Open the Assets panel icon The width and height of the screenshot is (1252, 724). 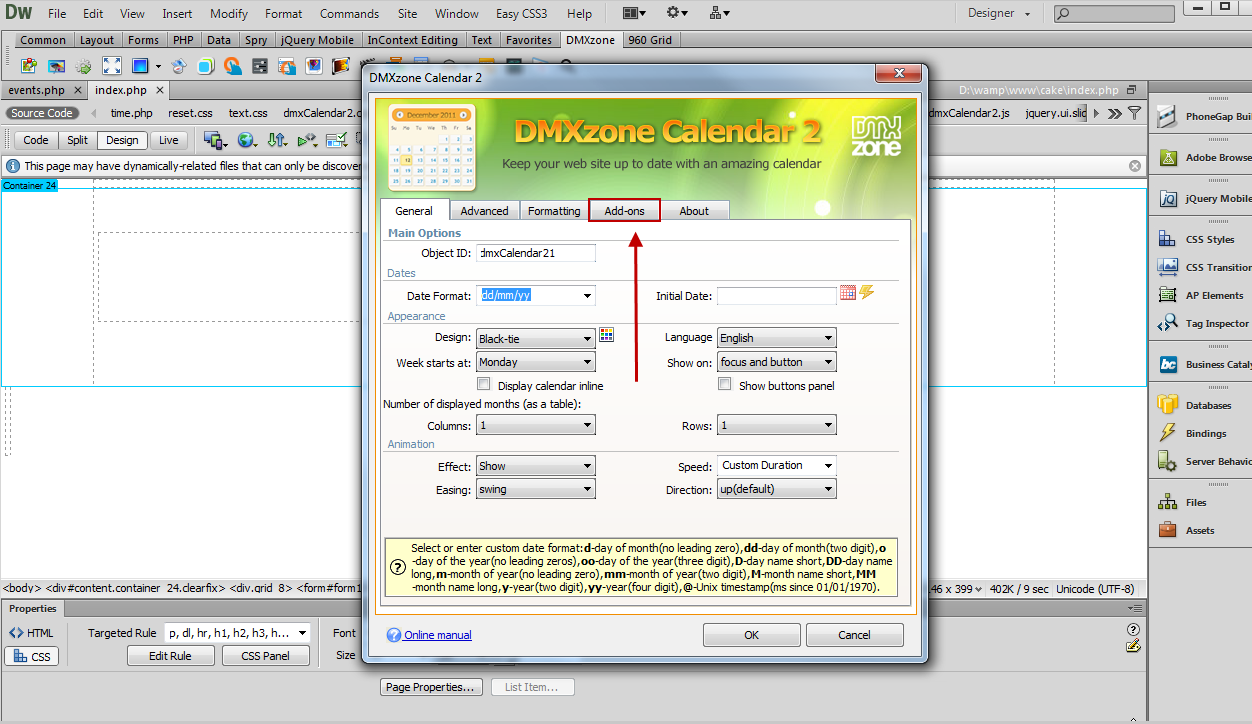(1167, 530)
